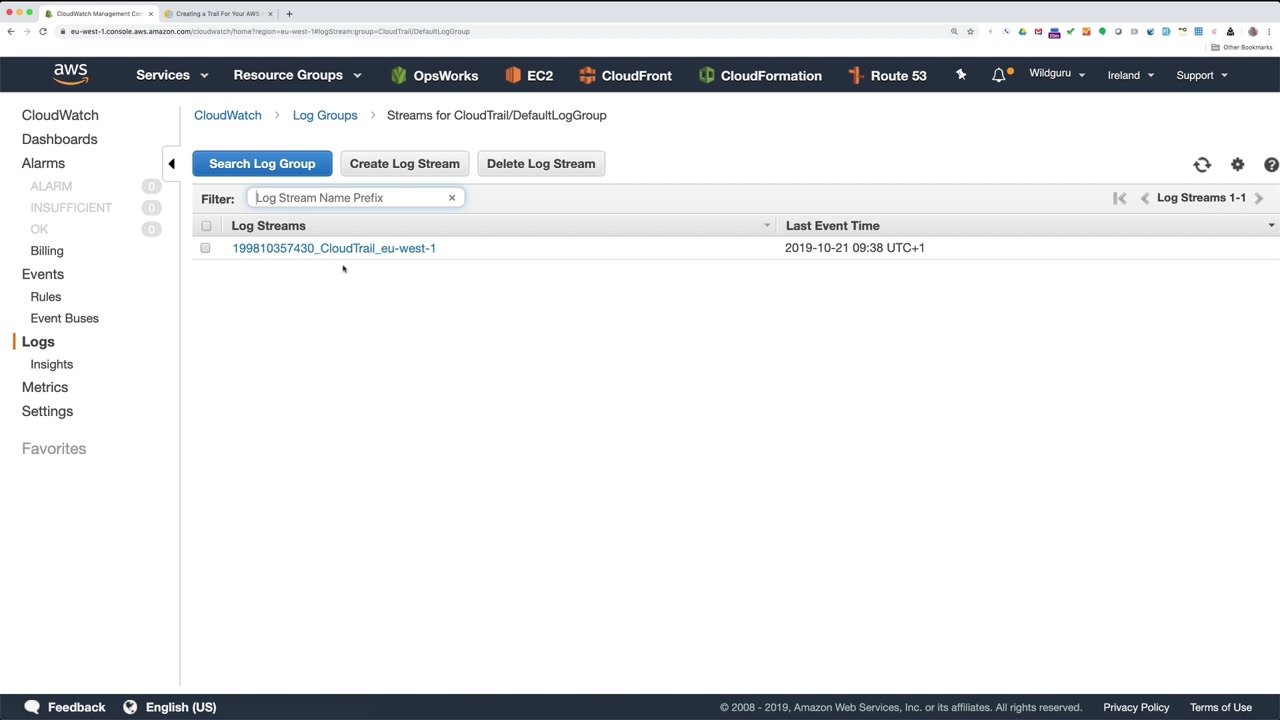Image resolution: width=1280 pixels, height=720 pixels.
Task: Open the Terms of Use link
Action: coord(1221,707)
